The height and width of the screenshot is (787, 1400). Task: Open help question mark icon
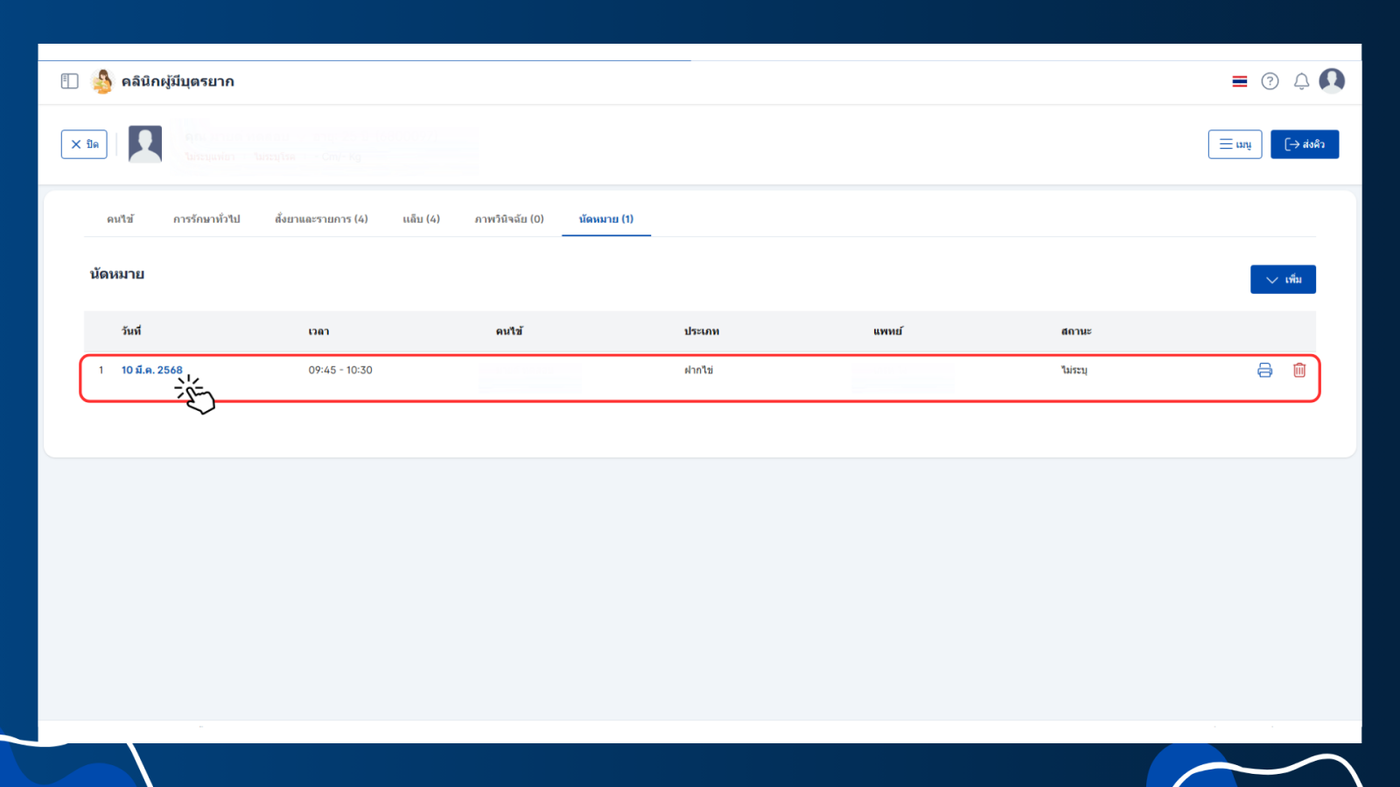pyautogui.click(x=1270, y=81)
